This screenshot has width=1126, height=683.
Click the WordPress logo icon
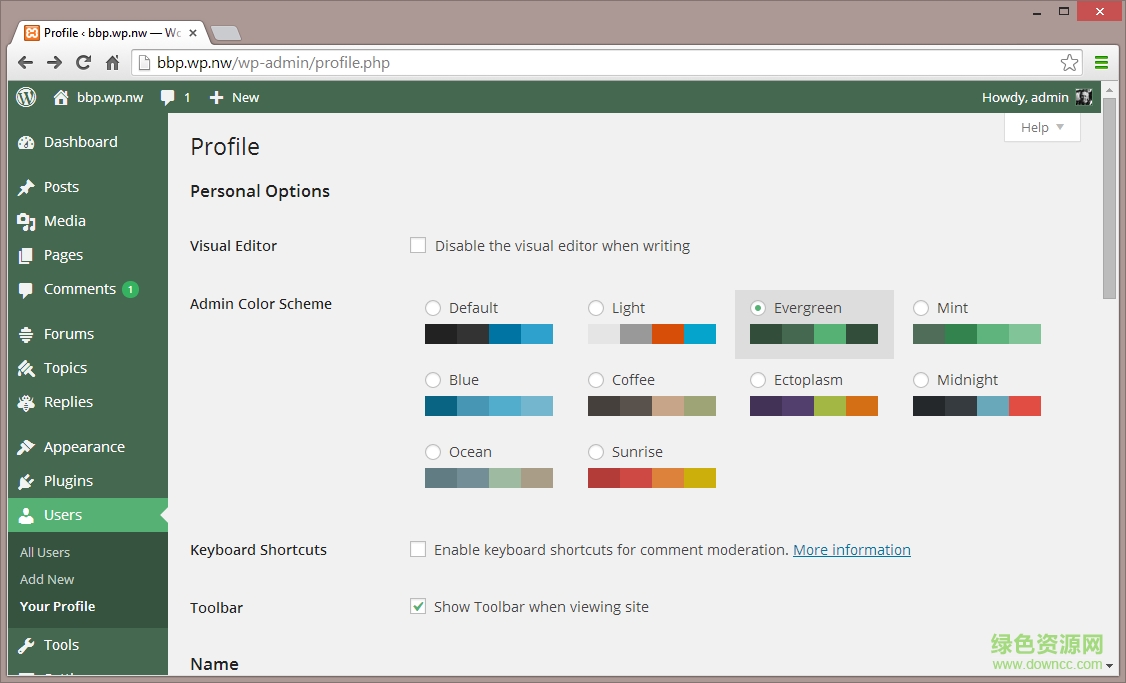click(24, 97)
